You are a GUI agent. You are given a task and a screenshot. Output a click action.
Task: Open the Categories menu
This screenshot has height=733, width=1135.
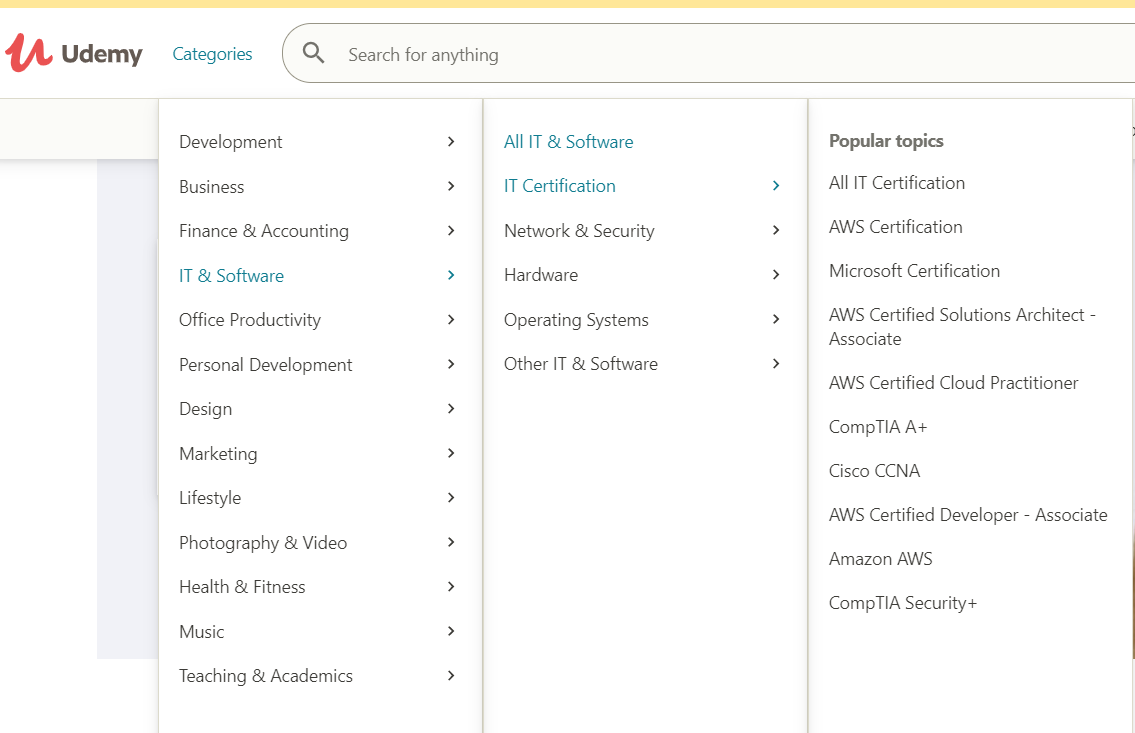(212, 54)
